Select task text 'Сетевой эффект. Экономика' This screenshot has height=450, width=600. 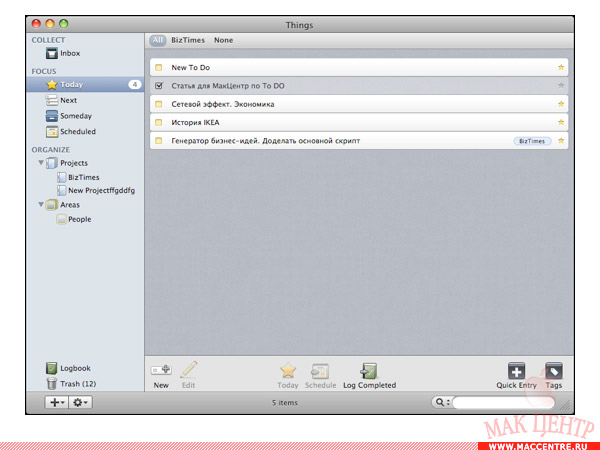(223, 104)
